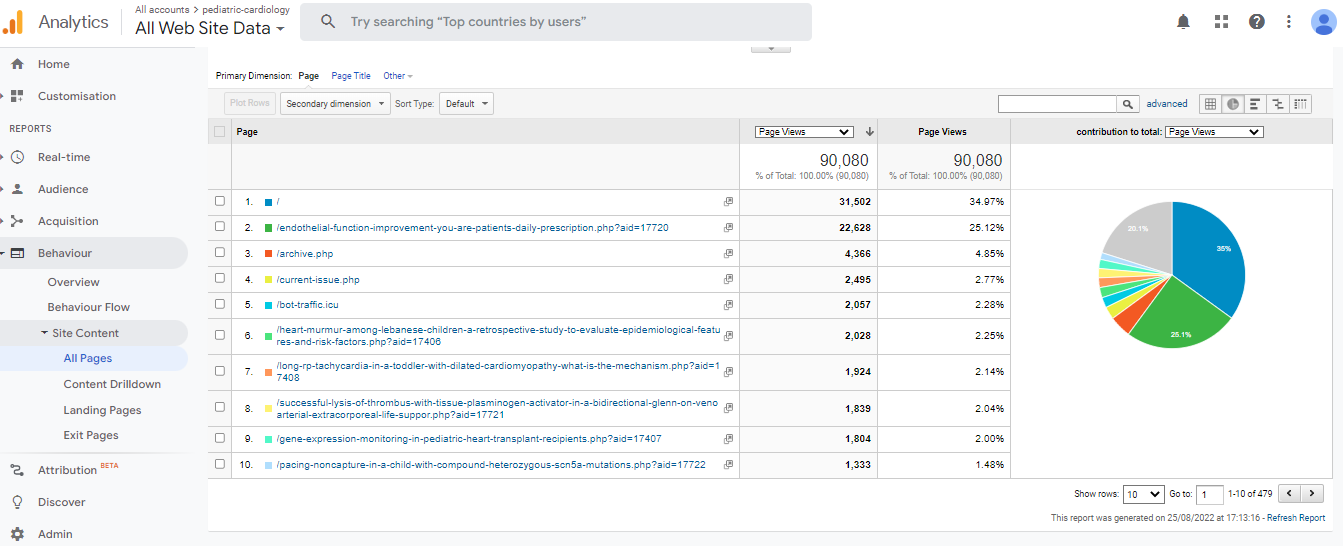Check the /current-issue.php row checkbox
Viewport: 1343px width, 546px height.
[x=220, y=280]
